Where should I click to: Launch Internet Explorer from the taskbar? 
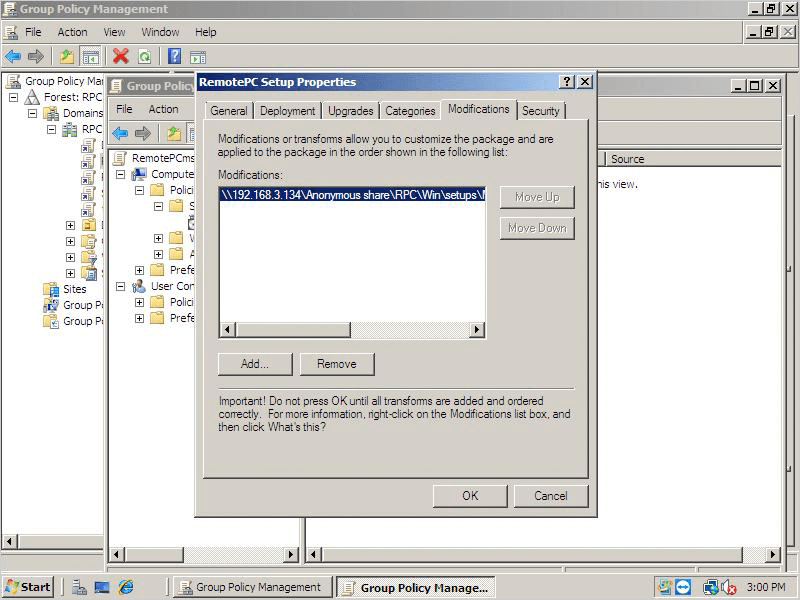point(126,587)
